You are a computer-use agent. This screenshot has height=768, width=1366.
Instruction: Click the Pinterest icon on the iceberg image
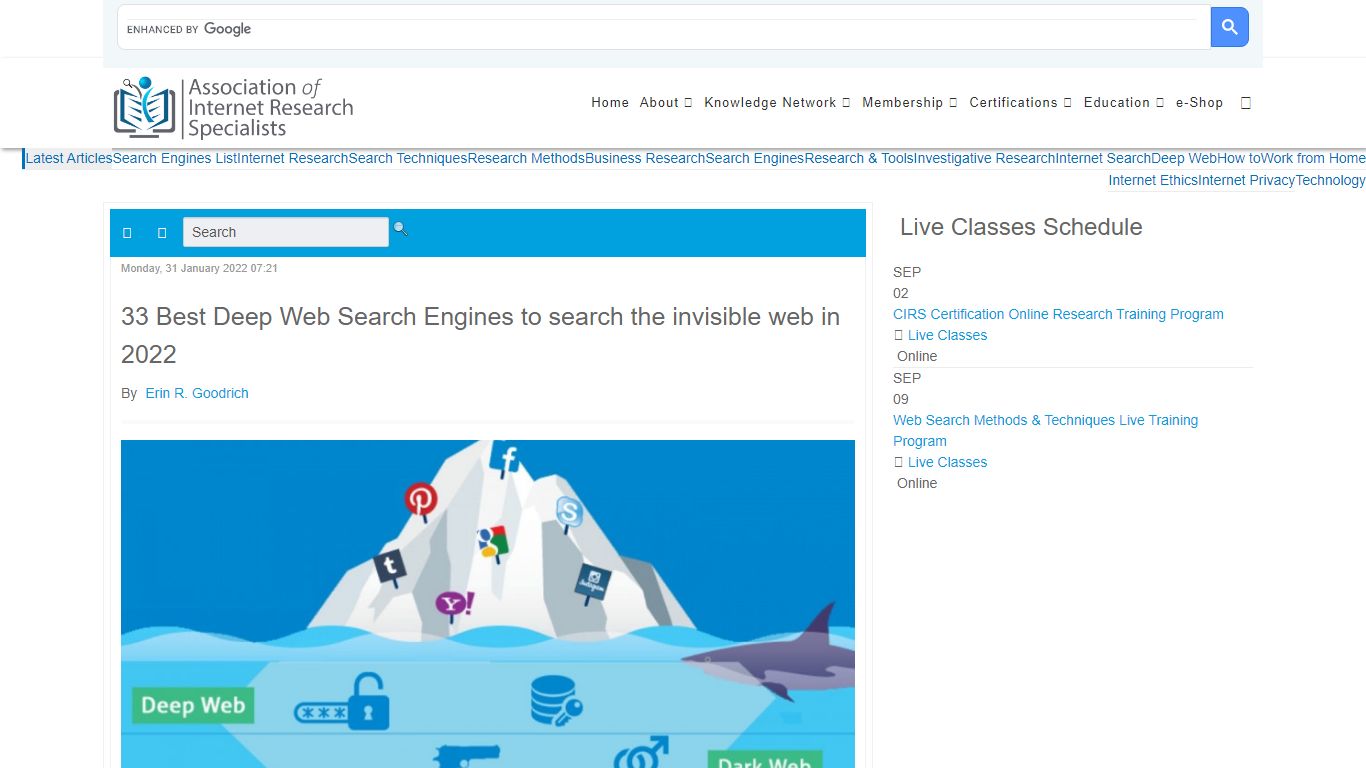[421, 501]
